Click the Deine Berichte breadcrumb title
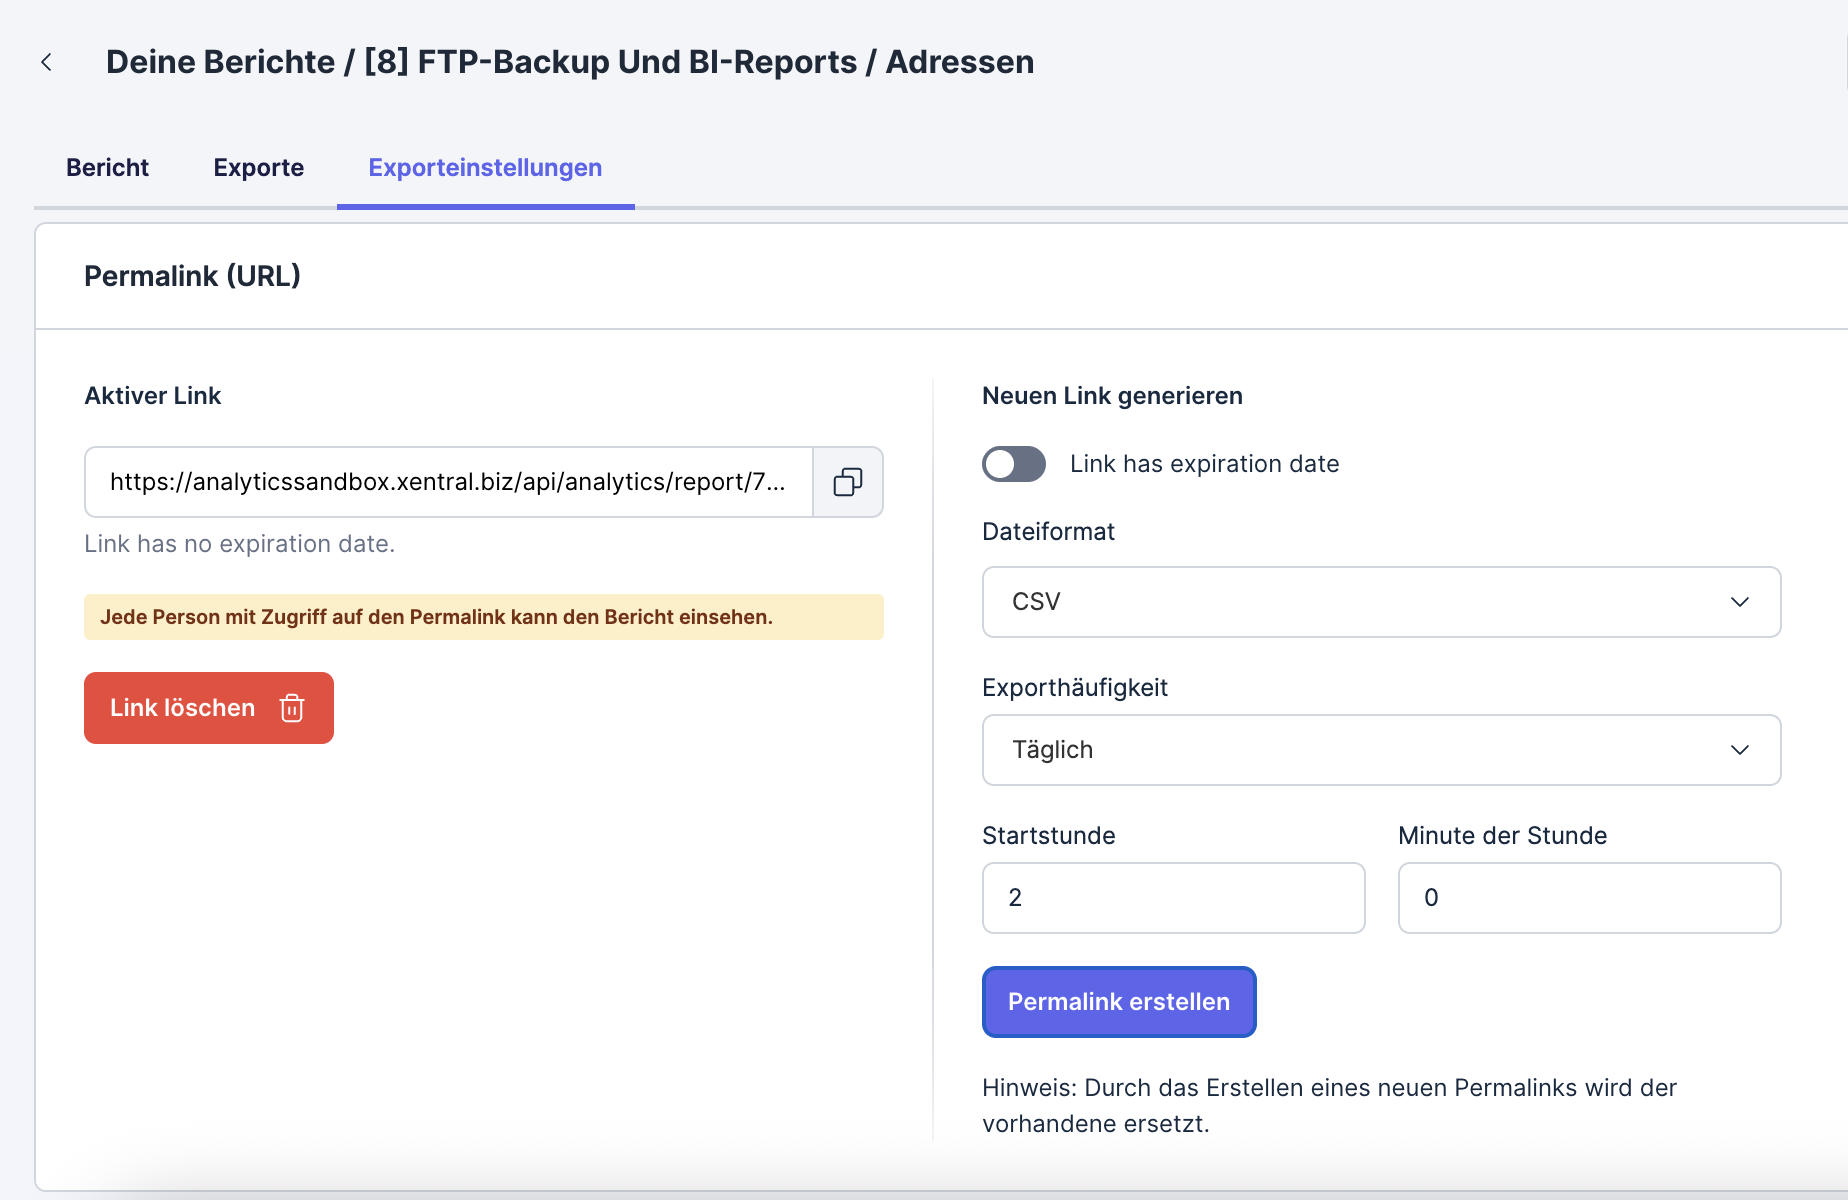Viewport: 1848px width, 1200px height. click(x=220, y=62)
